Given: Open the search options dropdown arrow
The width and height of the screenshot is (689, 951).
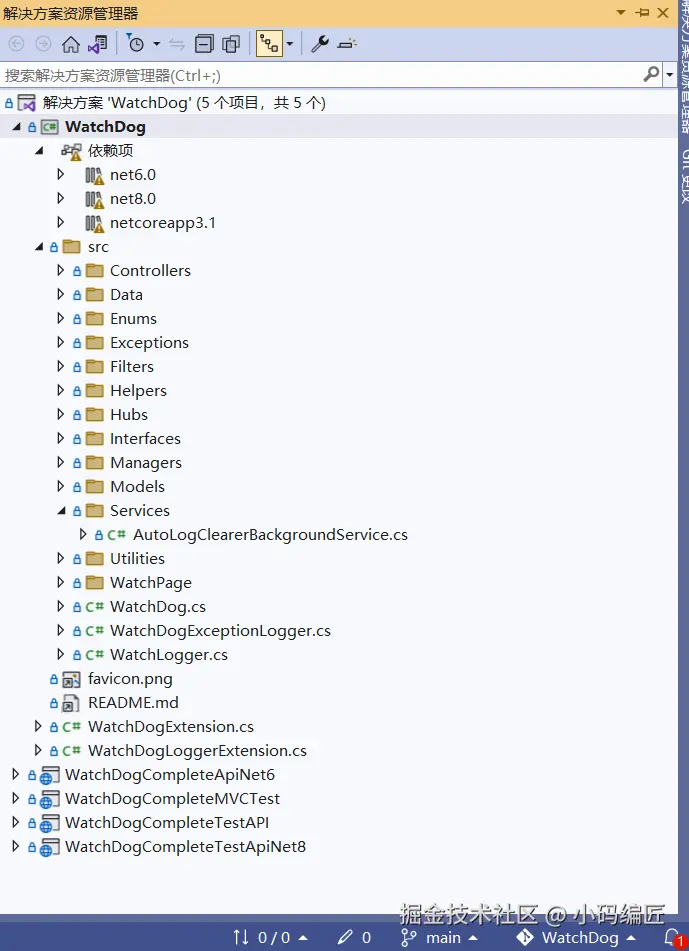Looking at the screenshot, I should tap(670, 75).
